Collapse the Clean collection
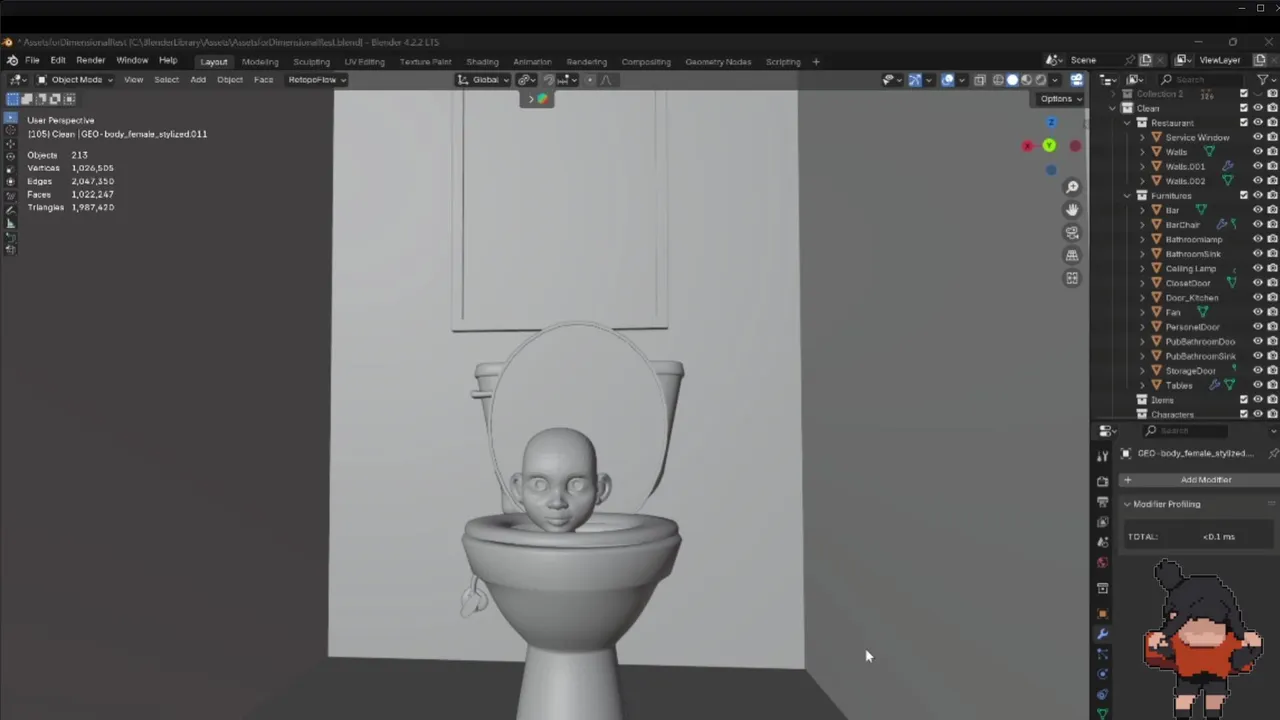The width and height of the screenshot is (1280, 720). (1113, 108)
